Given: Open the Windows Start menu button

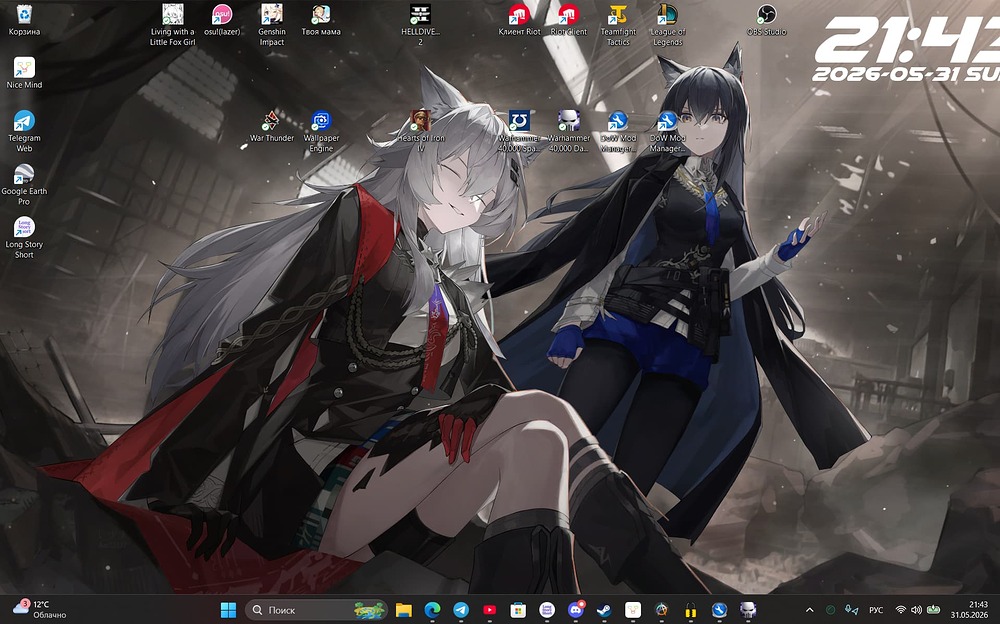Looking at the screenshot, I should point(228,610).
